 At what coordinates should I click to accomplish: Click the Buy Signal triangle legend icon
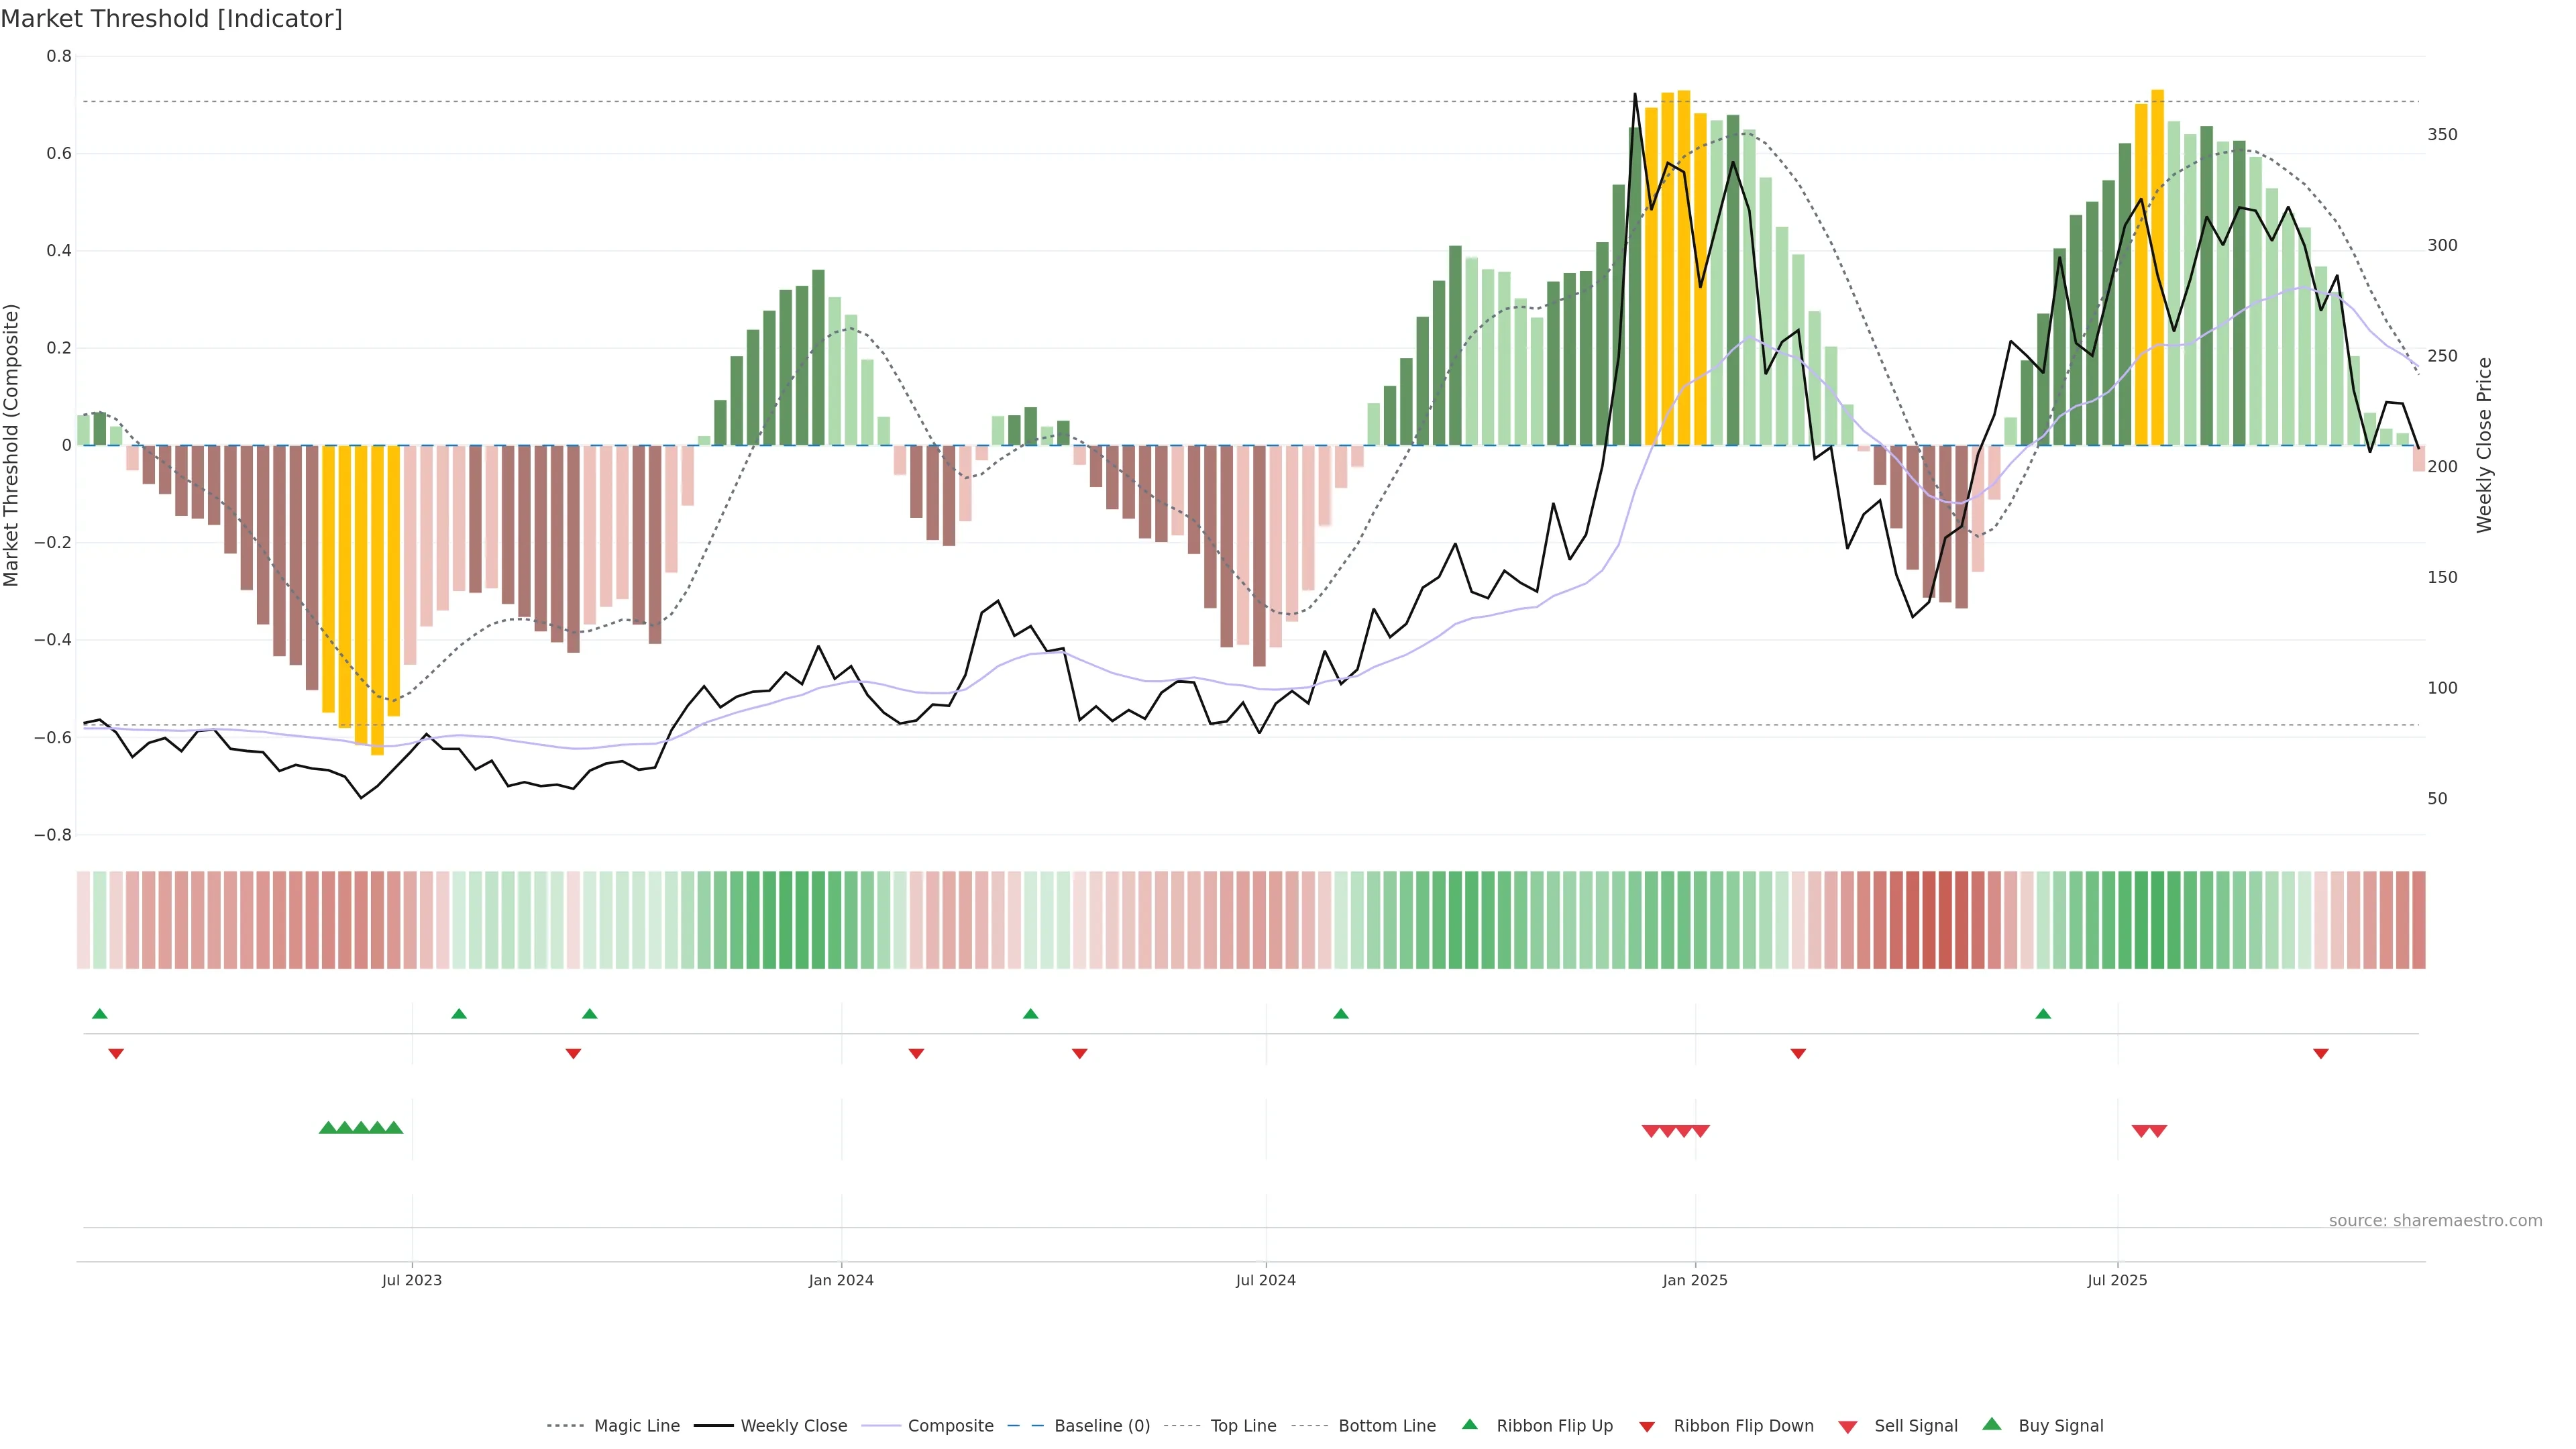pyautogui.click(x=1991, y=1424)
